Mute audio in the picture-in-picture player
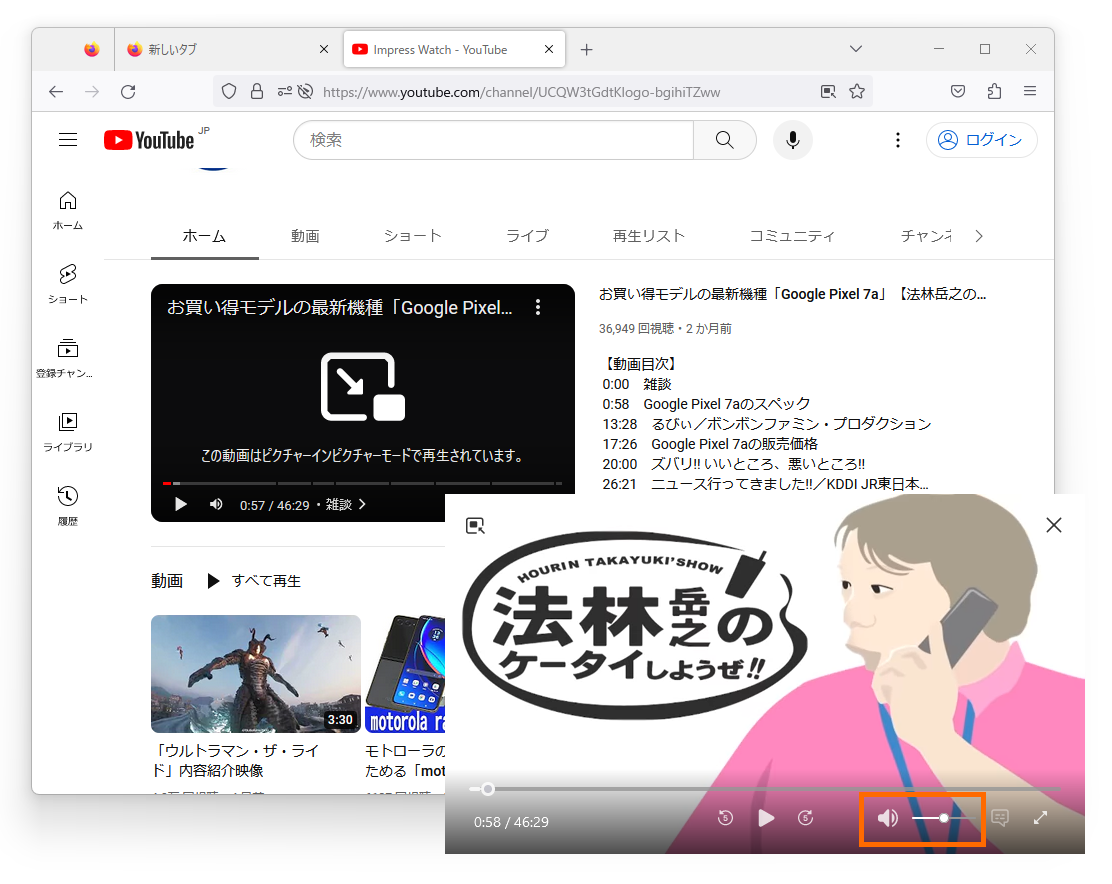 [x=886, y=818]
